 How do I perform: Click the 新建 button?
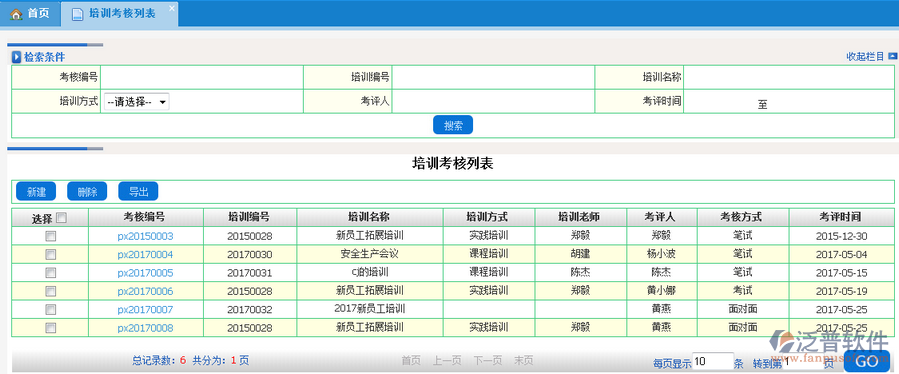pos(36,192)
